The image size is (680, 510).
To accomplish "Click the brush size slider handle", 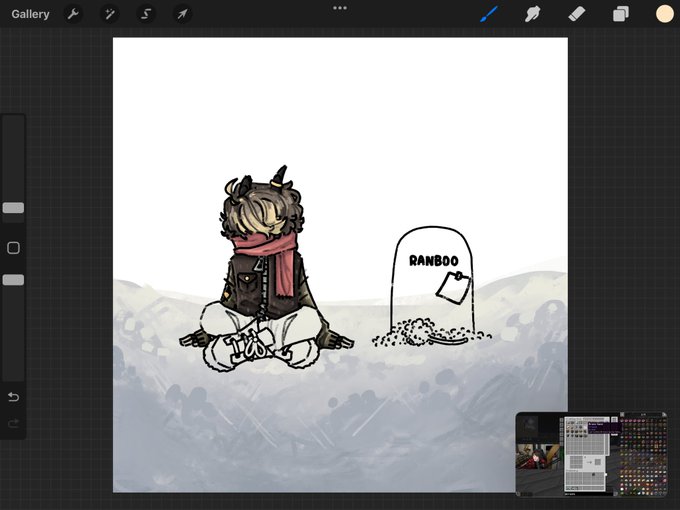I will pyautogui.click(x=13, y=208).
